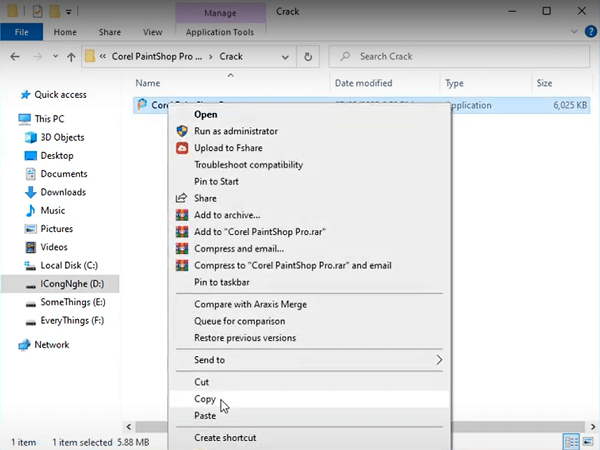Viewport: 600px width, 450px height.
Task: Choose Add to archive...
Action: (x=227, y=215)
